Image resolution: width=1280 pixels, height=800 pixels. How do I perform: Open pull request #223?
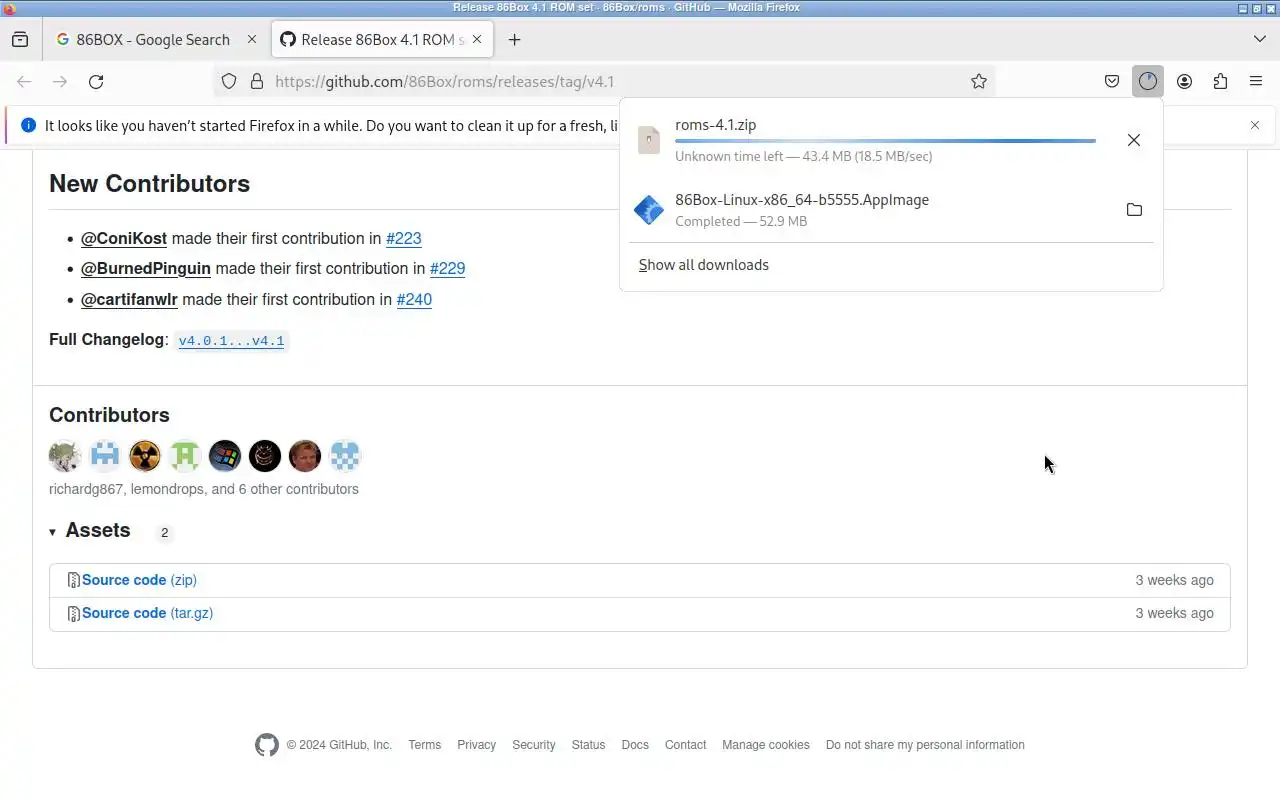coord(404,239)
